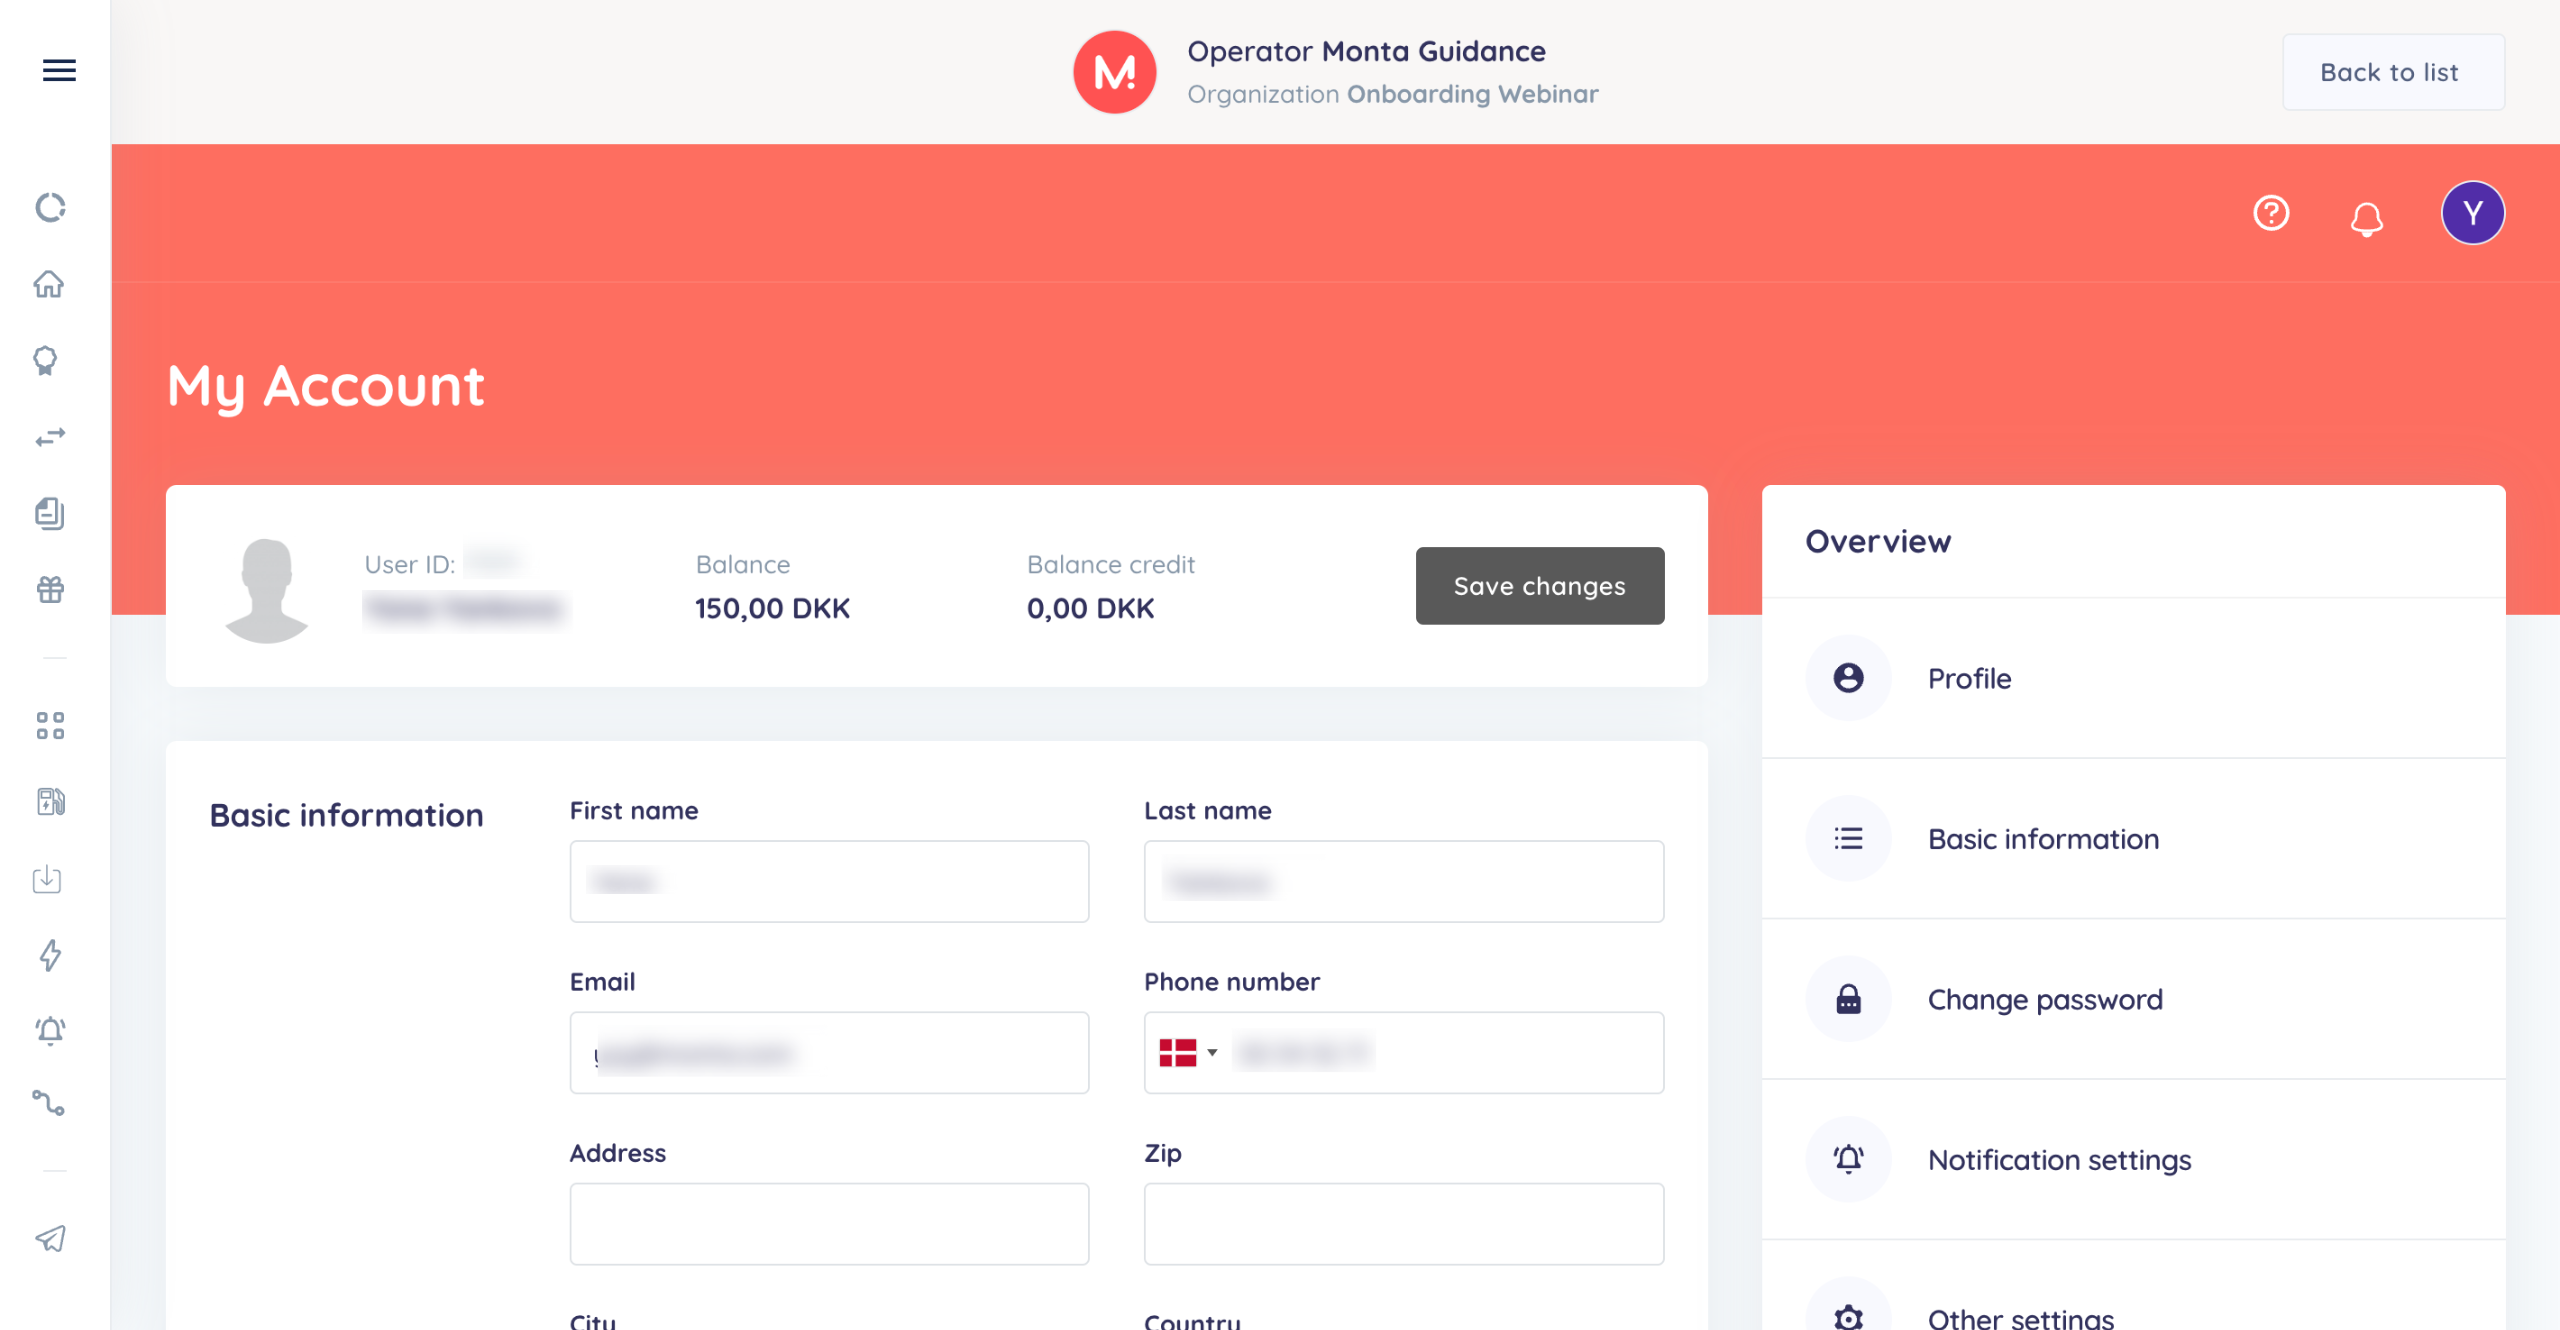
Task: Open the hamburger menu icon
Action: tap(59, 70)
